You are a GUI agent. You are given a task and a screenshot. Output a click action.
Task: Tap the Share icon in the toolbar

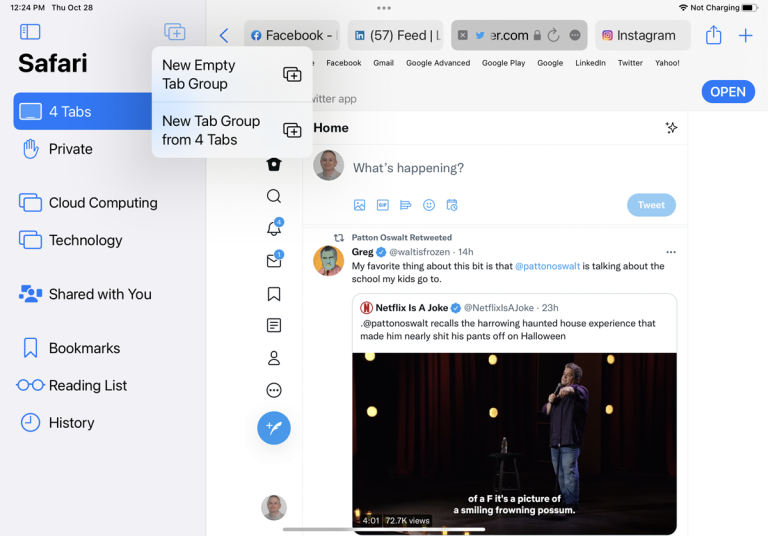pyautogui.click(x=713, y=35)
